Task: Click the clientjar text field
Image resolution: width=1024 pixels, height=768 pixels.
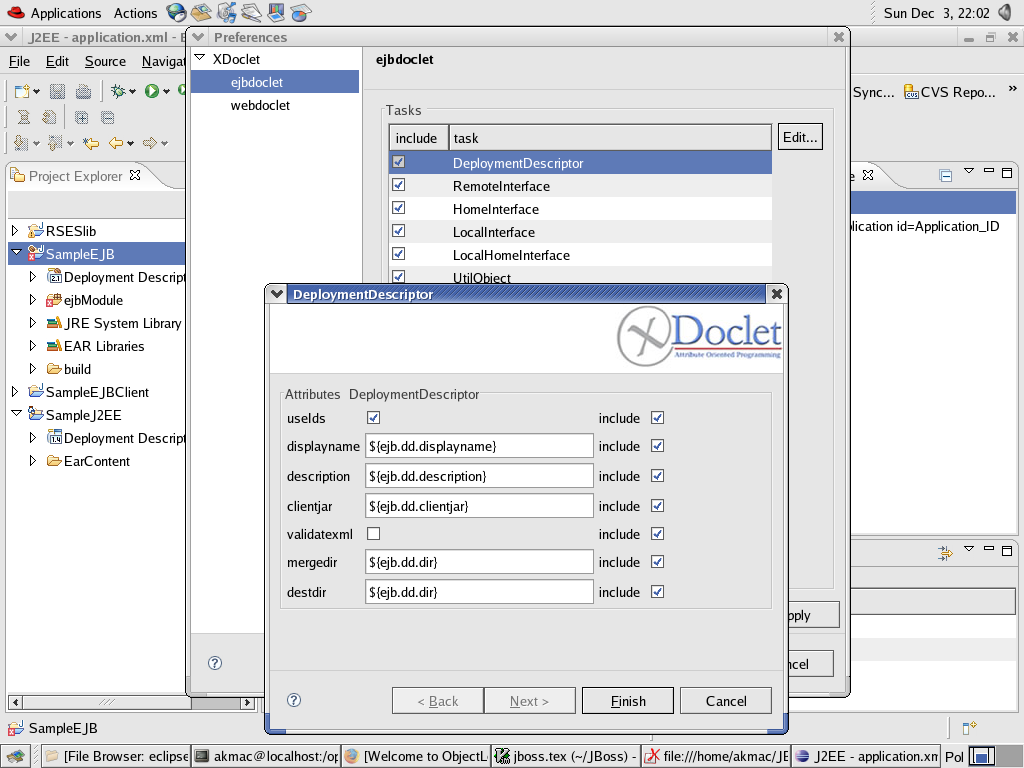Action: (479, 506)
